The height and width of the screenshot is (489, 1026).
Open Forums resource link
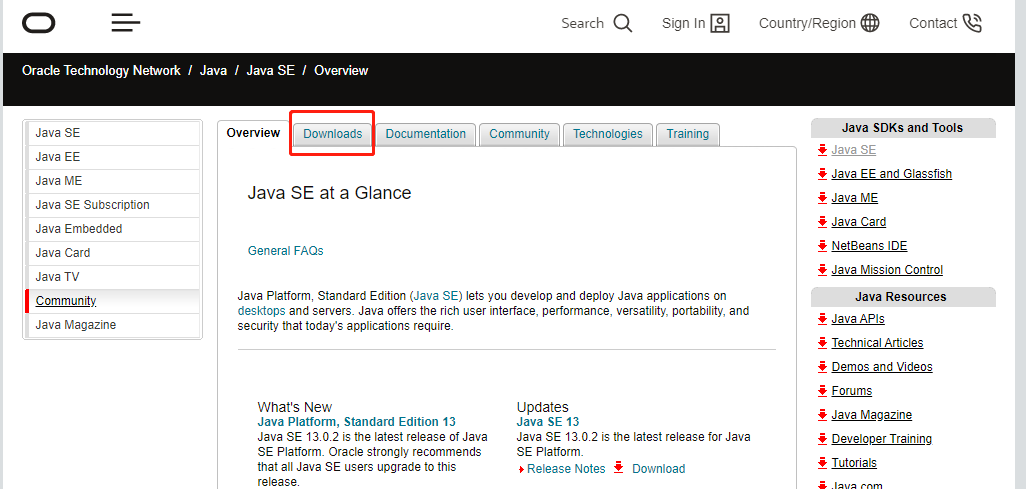tap(852, 391)
